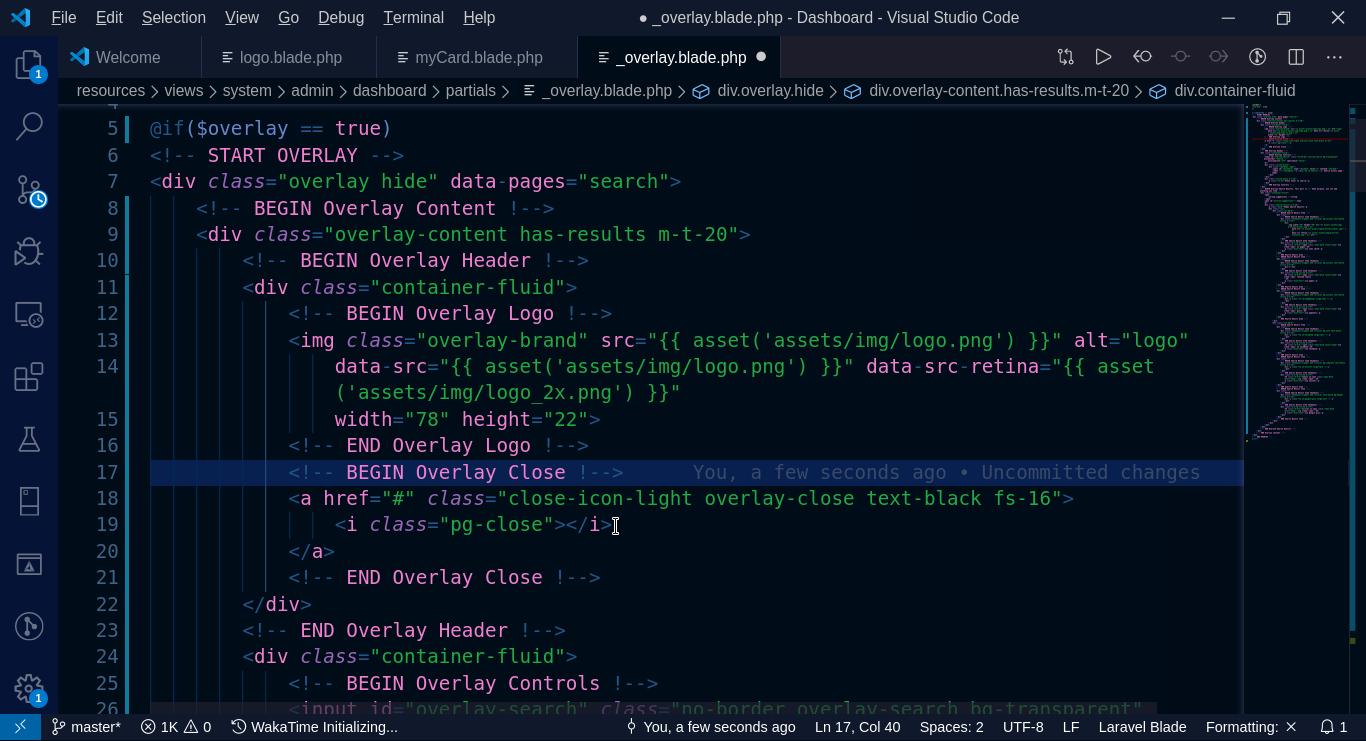Toggle the Formatting status bar item
Screen dimensions: 1366x741
pos(1250,727)
